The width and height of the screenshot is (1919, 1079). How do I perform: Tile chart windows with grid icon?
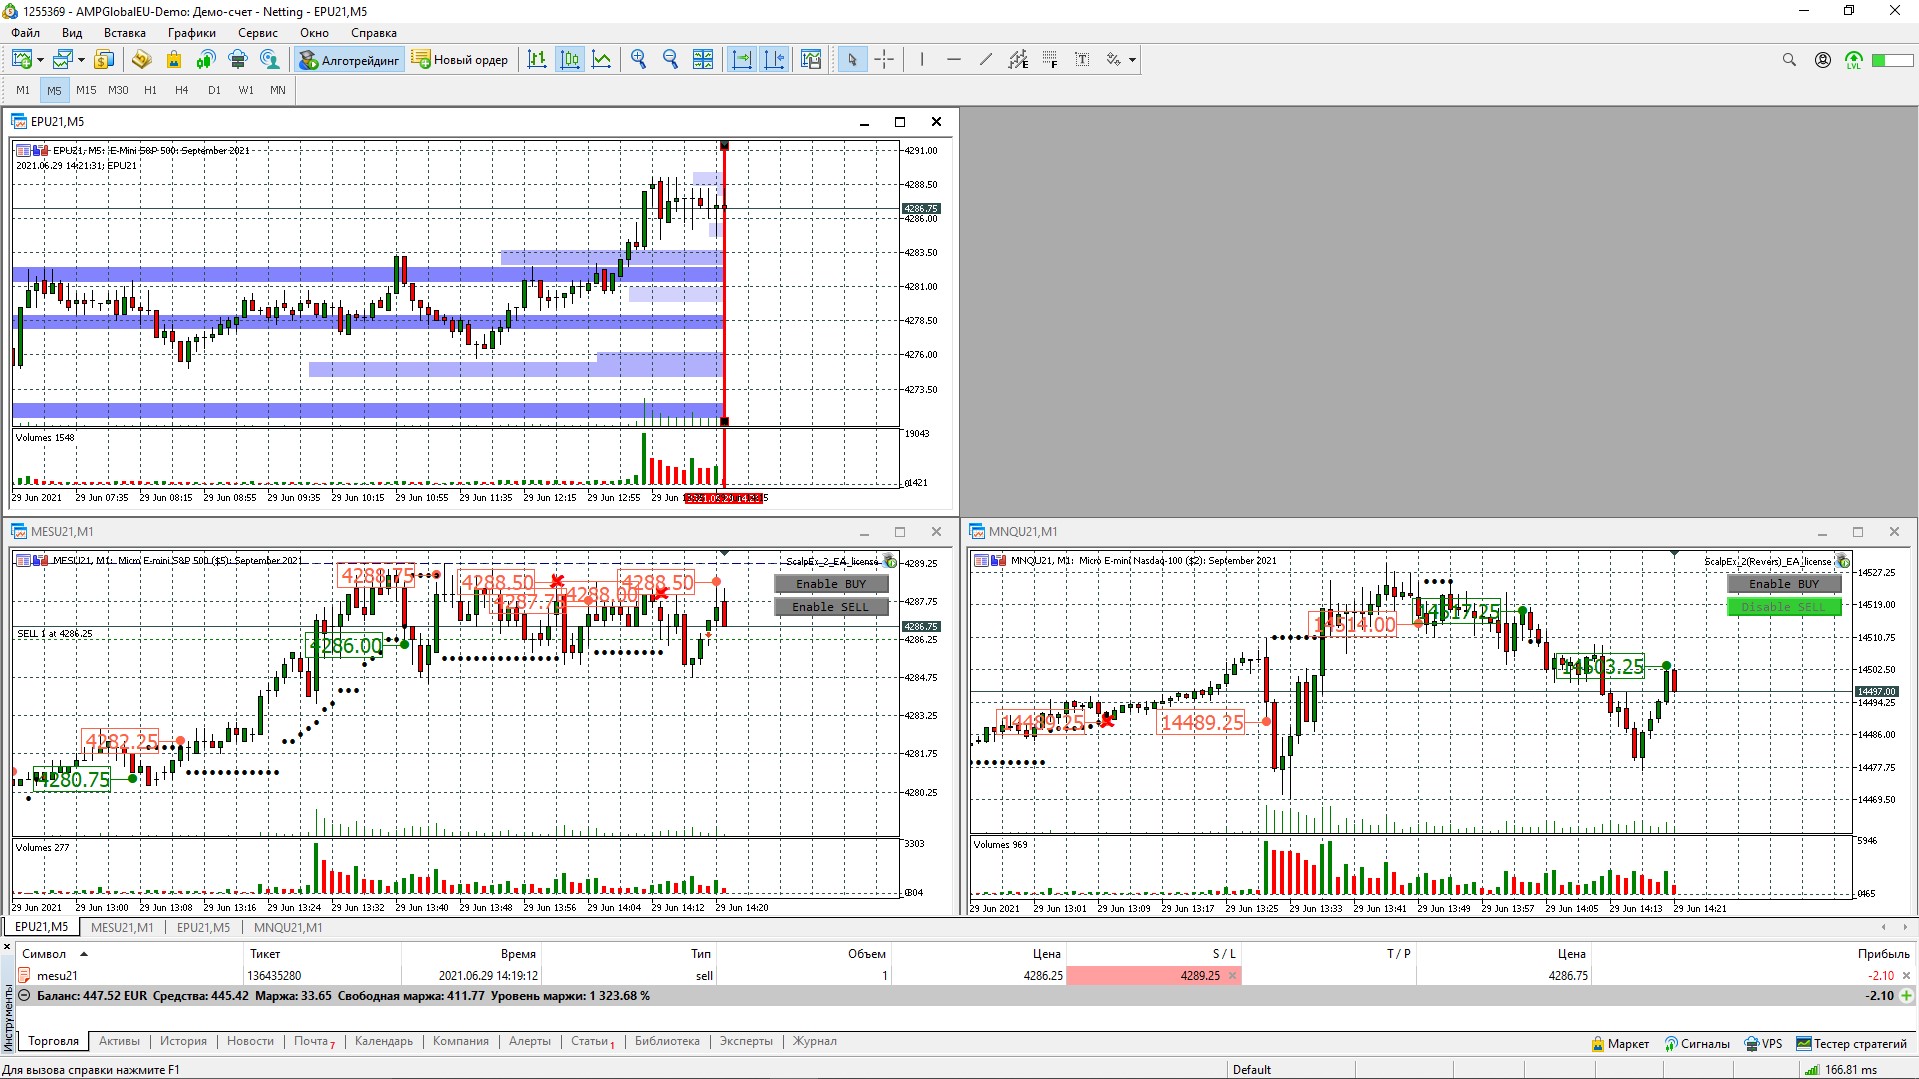(x=703, y=60)
